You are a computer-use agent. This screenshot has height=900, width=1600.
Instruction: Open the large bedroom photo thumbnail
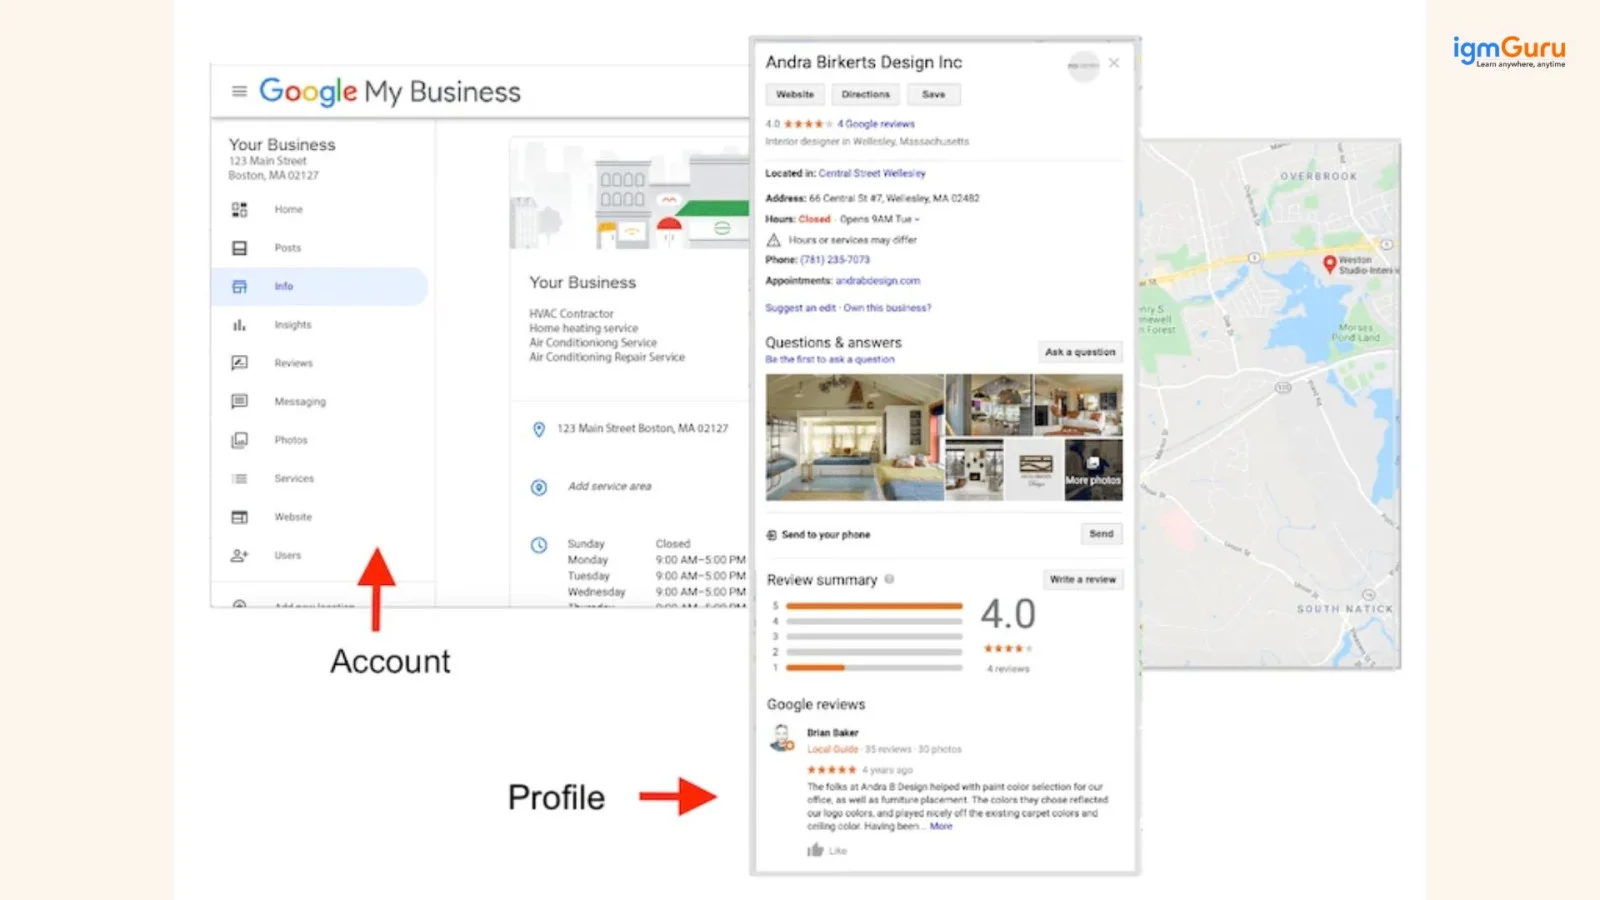click(854, 438)
